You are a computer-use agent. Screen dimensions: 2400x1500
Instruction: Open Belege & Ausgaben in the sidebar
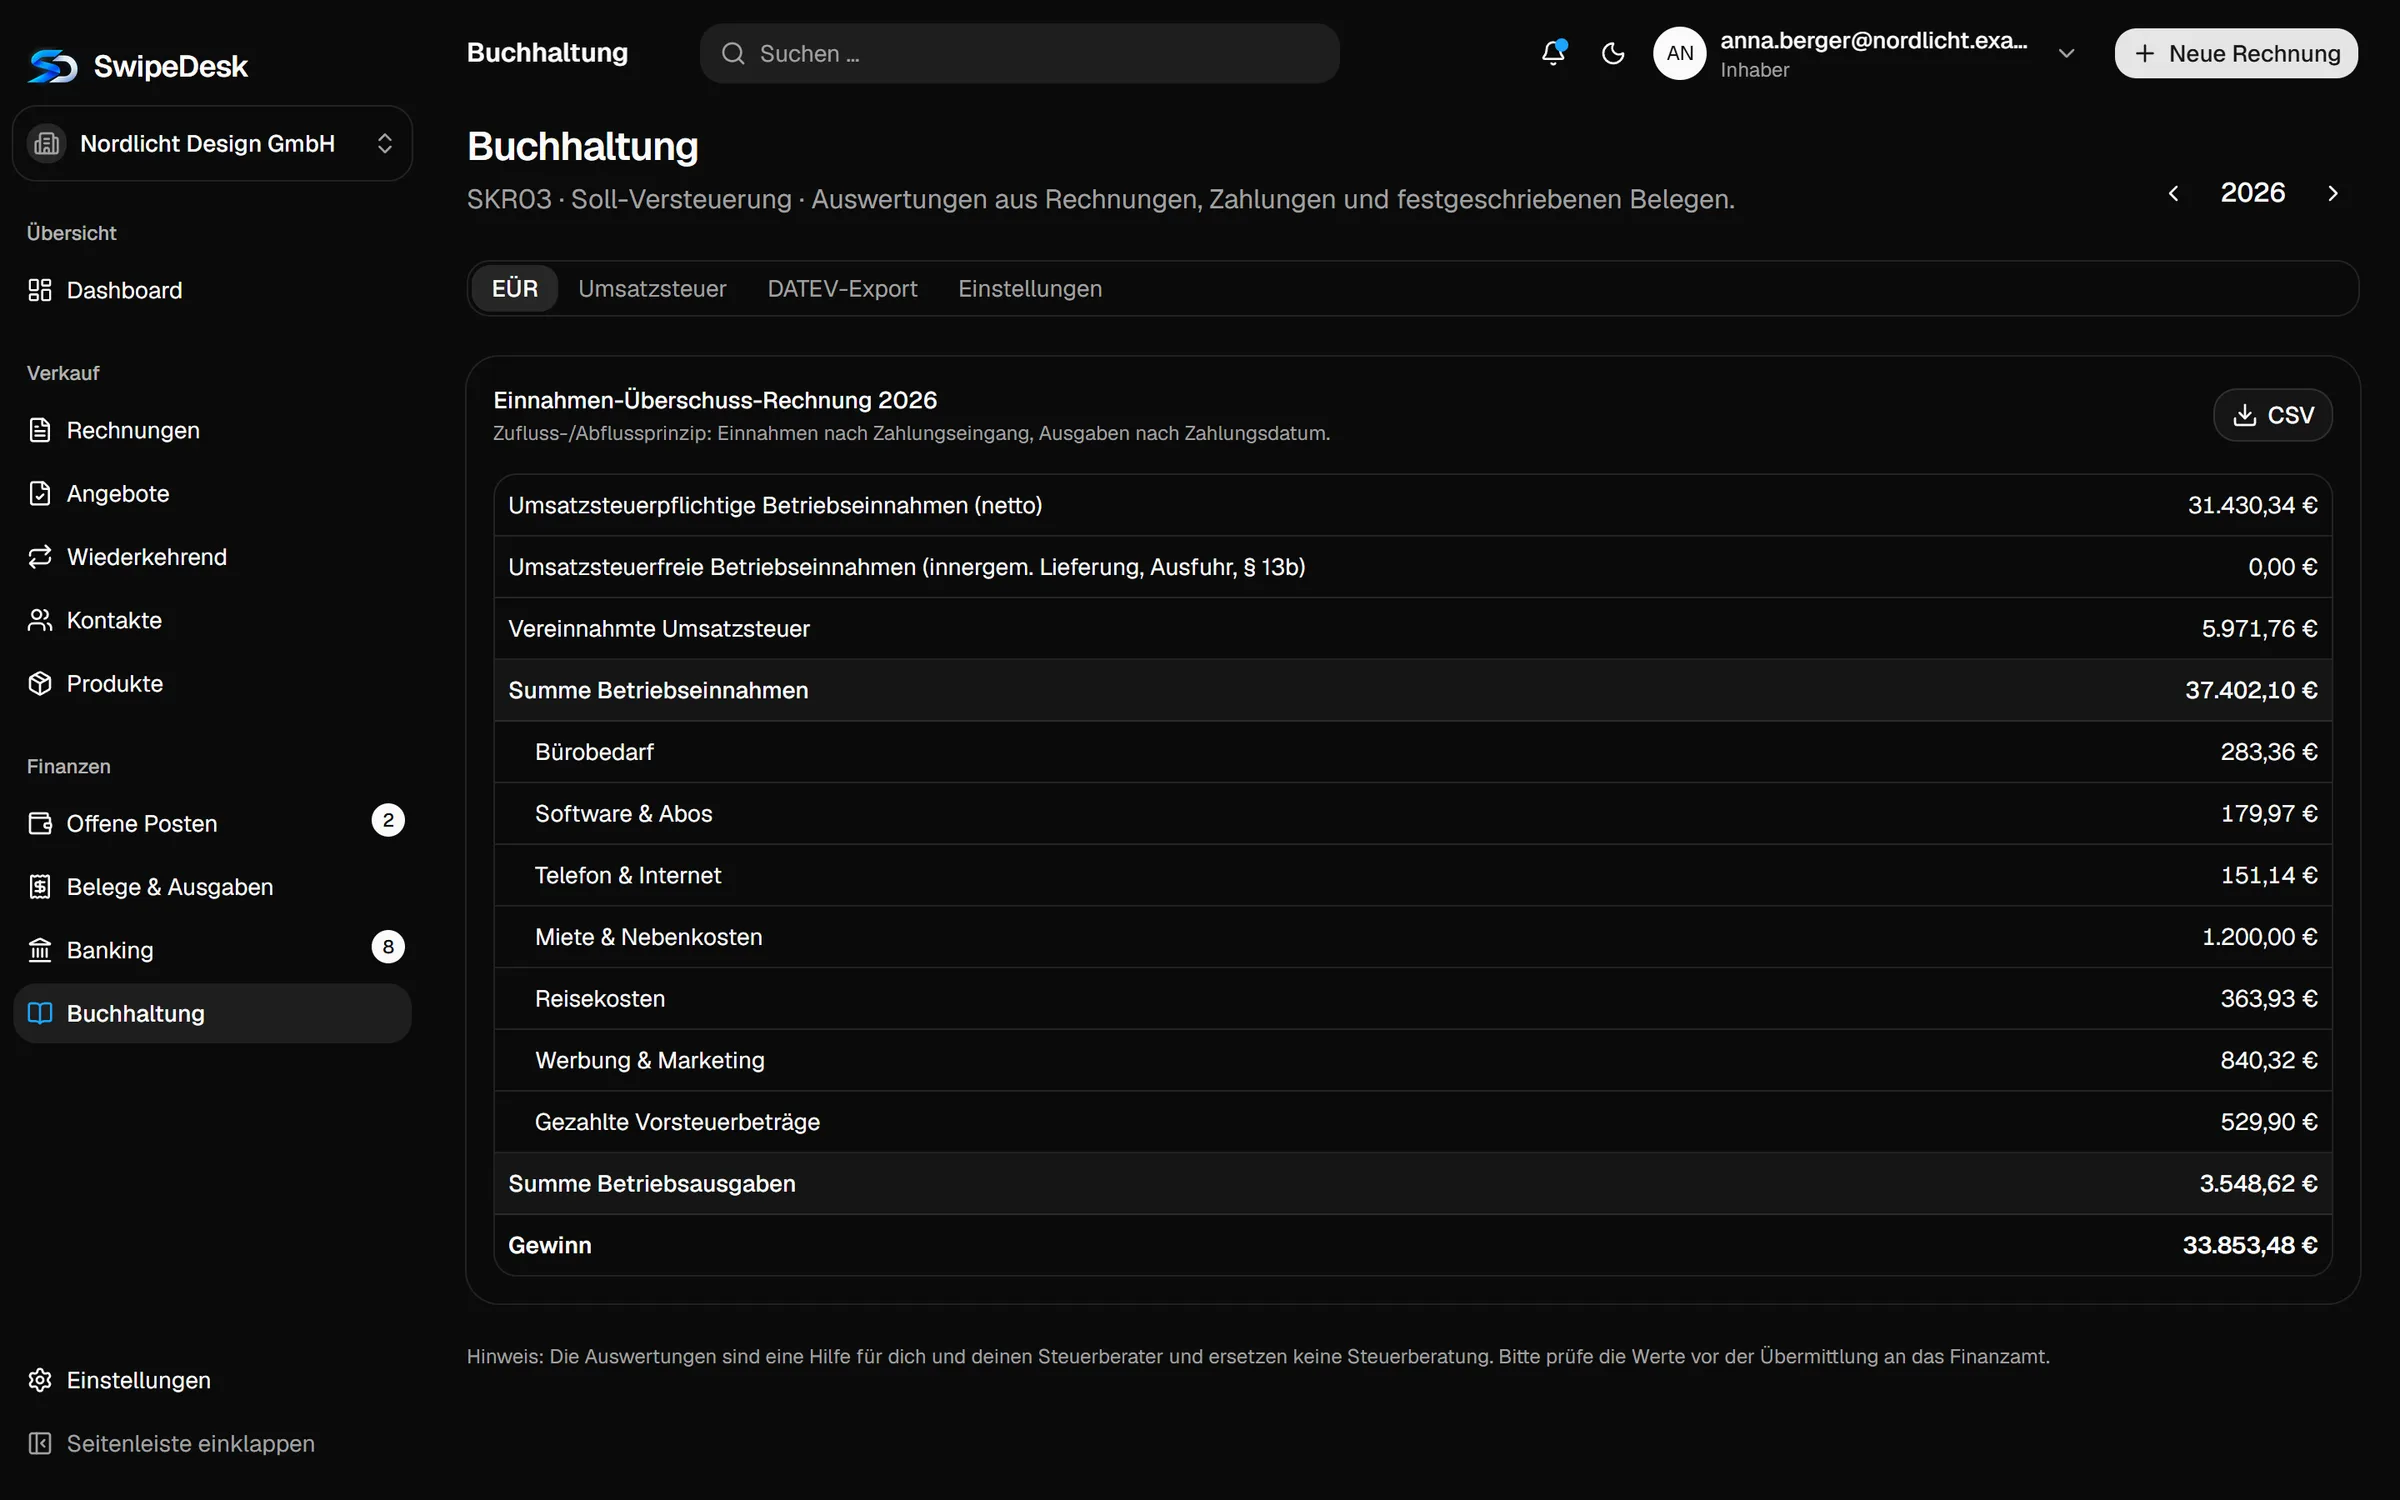point(212,887)
